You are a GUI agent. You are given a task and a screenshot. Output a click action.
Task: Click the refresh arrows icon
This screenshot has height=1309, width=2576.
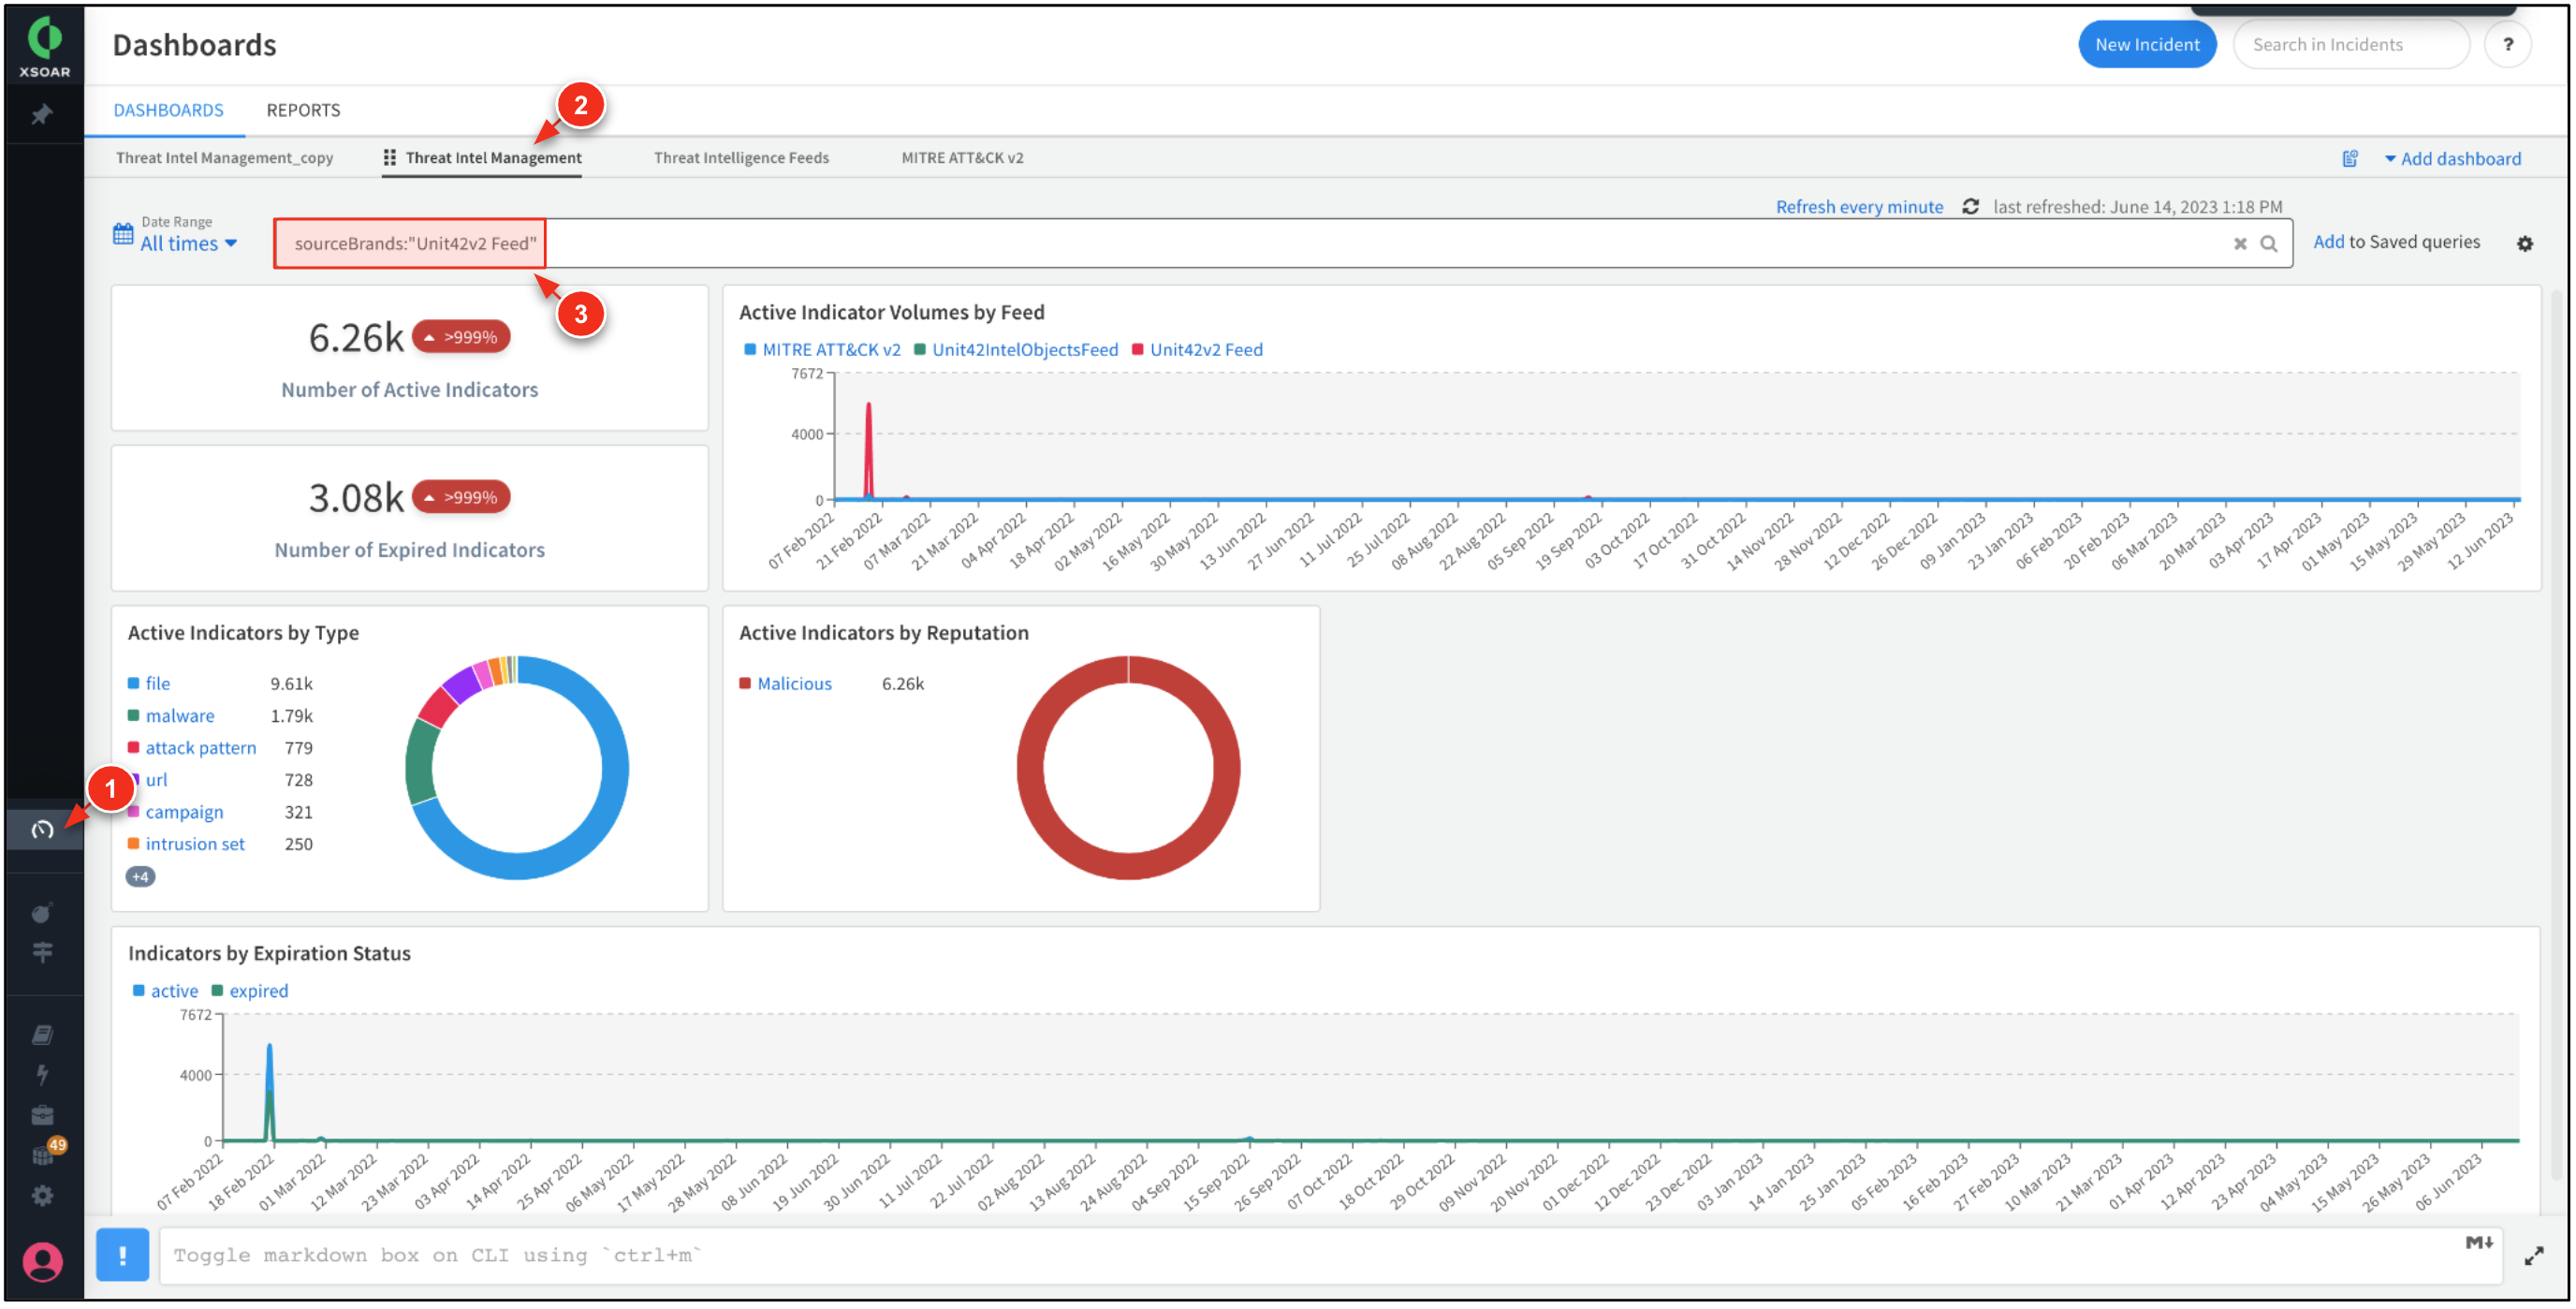click(x=1970, y=207)
